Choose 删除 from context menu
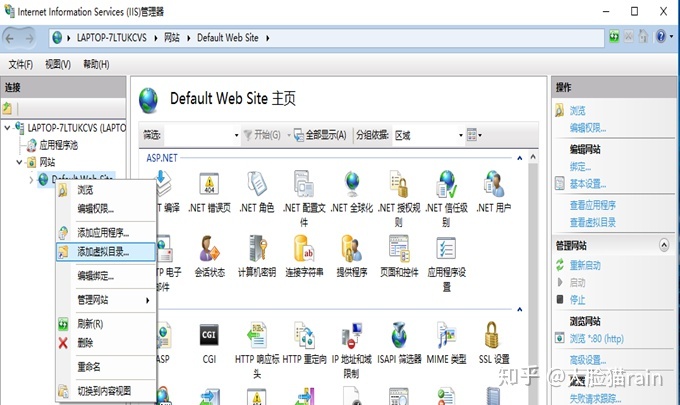The width and height of the screenshot is (680, 405). (106, 343)
